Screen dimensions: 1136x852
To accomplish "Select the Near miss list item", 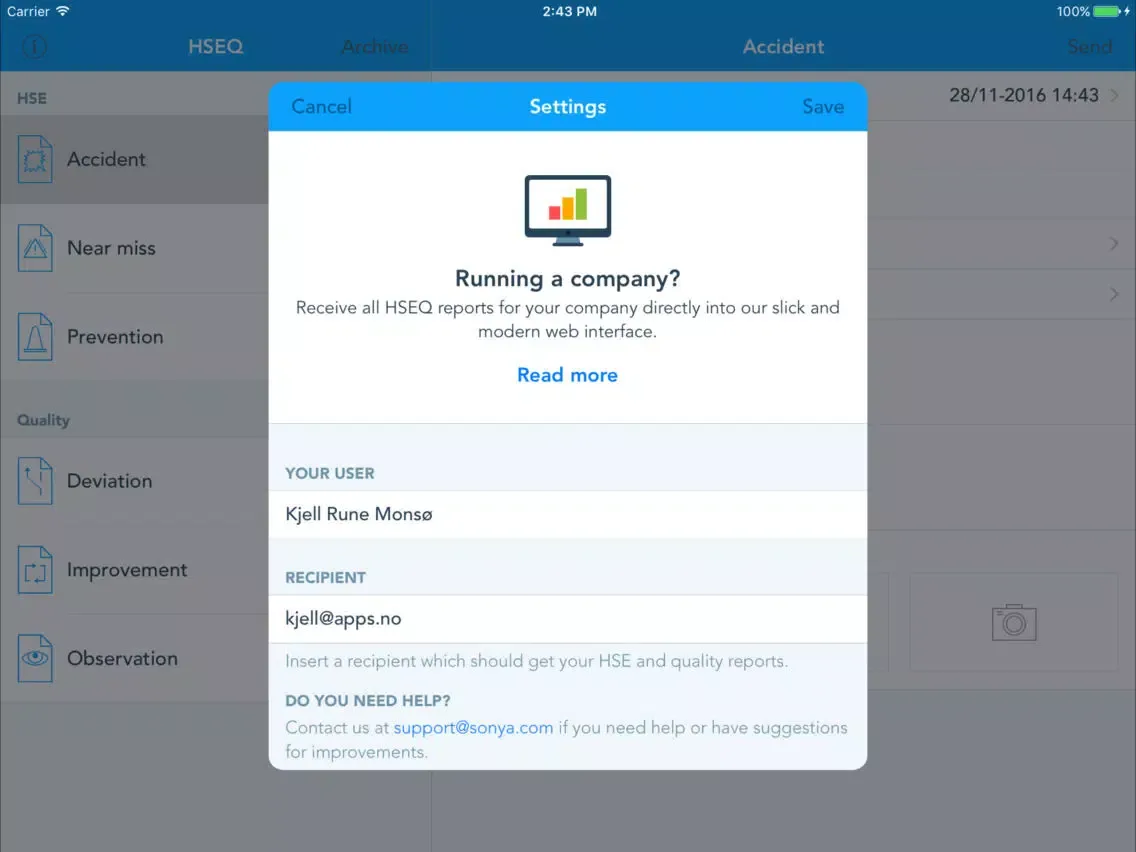I will [x=111, y=249].
